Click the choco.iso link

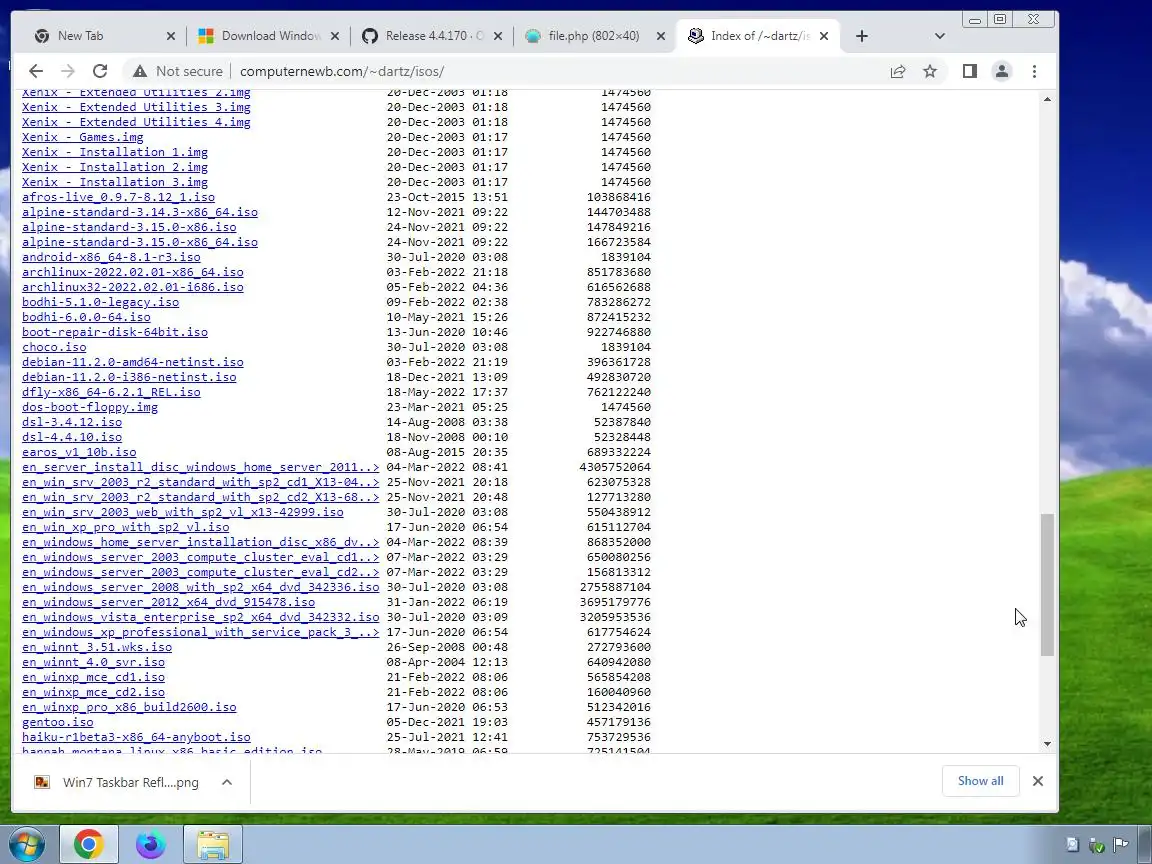click(54, 347)
